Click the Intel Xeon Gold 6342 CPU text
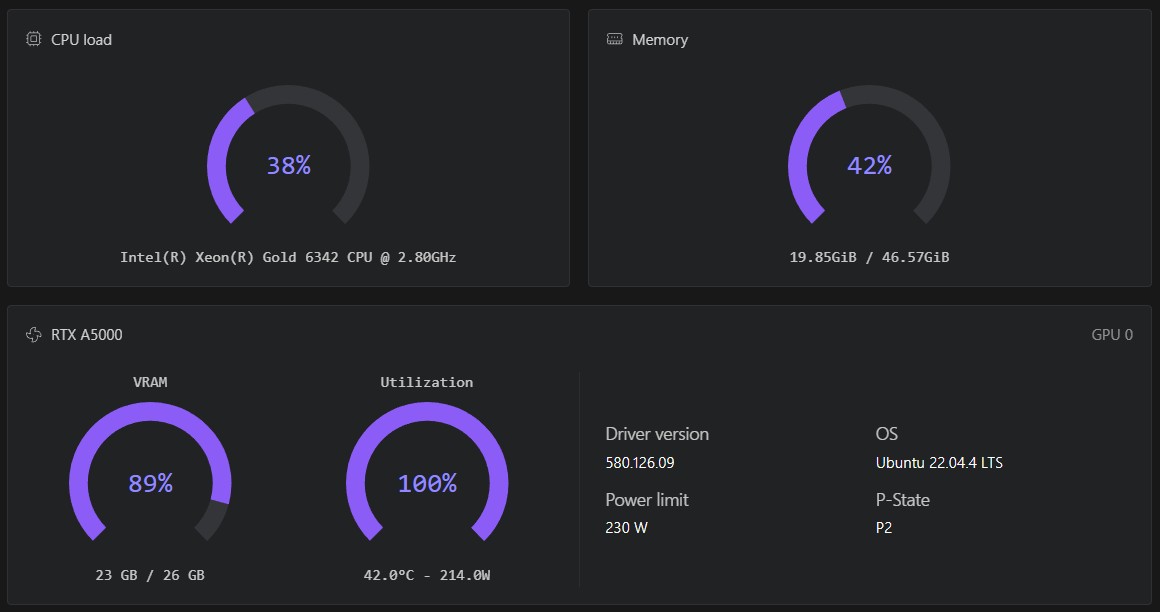This screenshot has height=612, width=1160. click(288, 256)
